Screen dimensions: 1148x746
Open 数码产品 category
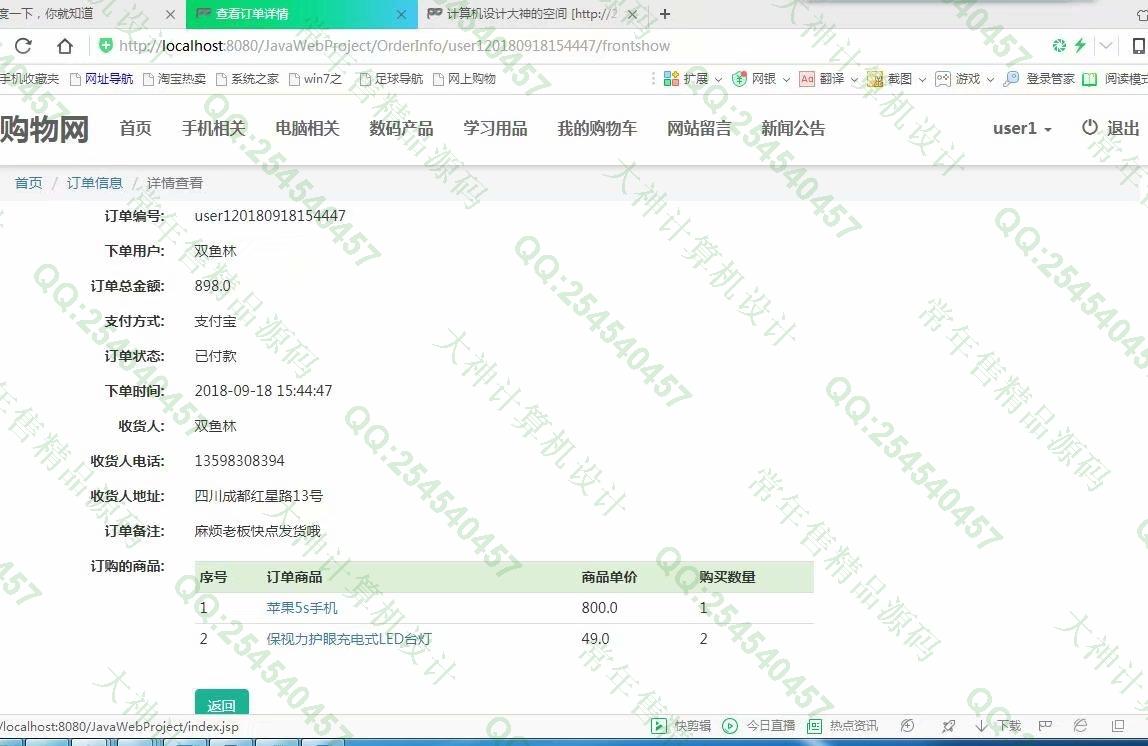pyautogui.click(x=401, y=128)
